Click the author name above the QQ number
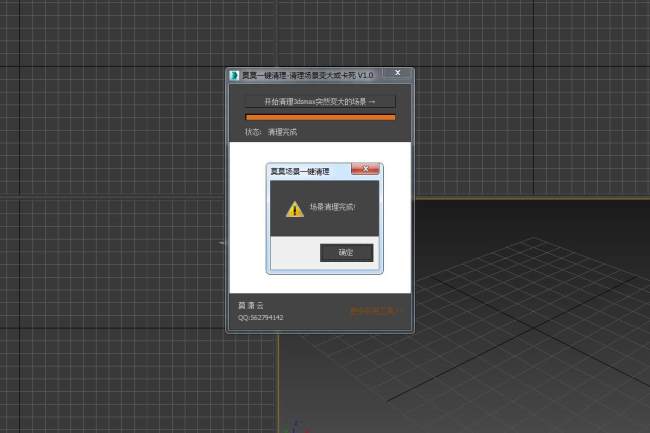This screenshot has width=650, height=433. click(x=251, y=304)
